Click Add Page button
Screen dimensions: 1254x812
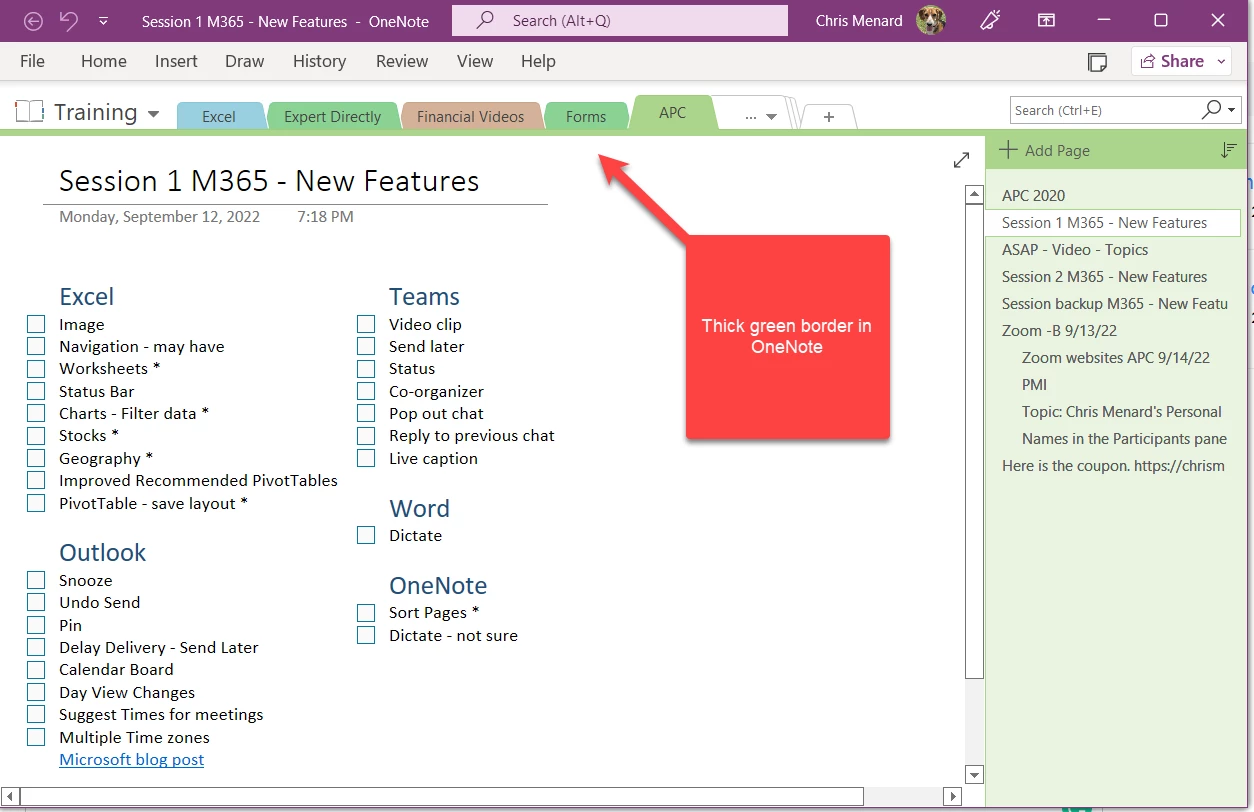click(1045, 150)
